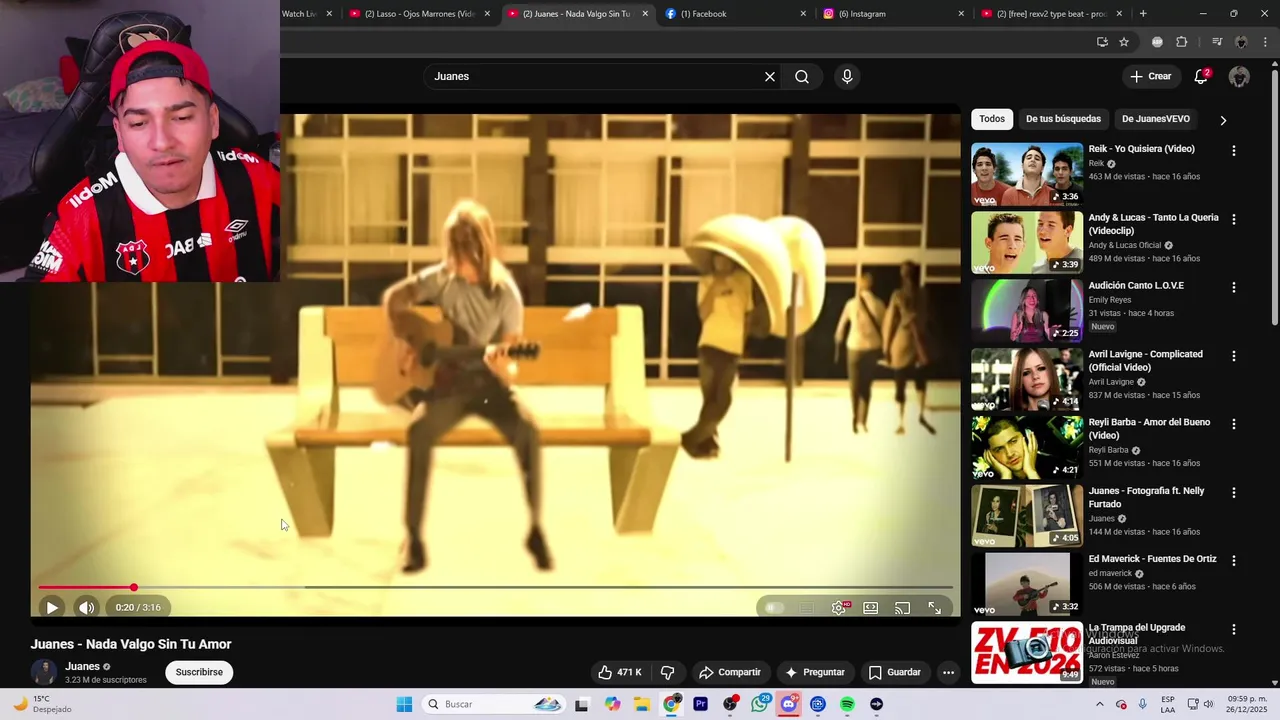
Task: Select the De tus búsquedas chip
Action: tap(1063, 119)
